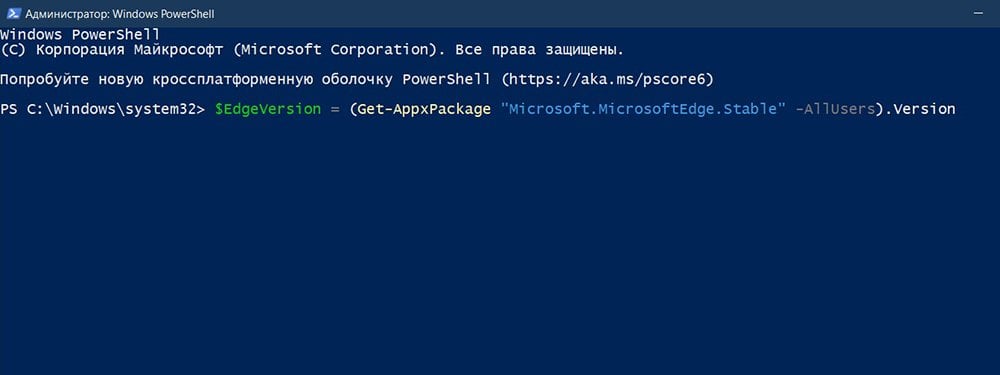Click the equals sign after $EdgeVersion
Image resolution: width=1000 pixels, height=375 pixels.
pyautogui.click(x=334, y=110)
